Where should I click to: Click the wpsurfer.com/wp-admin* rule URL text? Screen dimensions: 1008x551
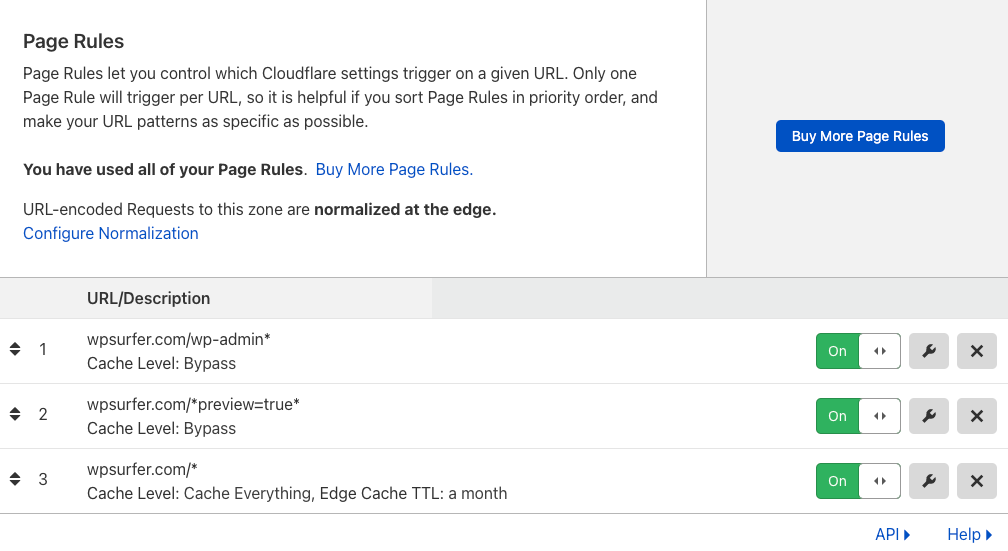(179, 339)
